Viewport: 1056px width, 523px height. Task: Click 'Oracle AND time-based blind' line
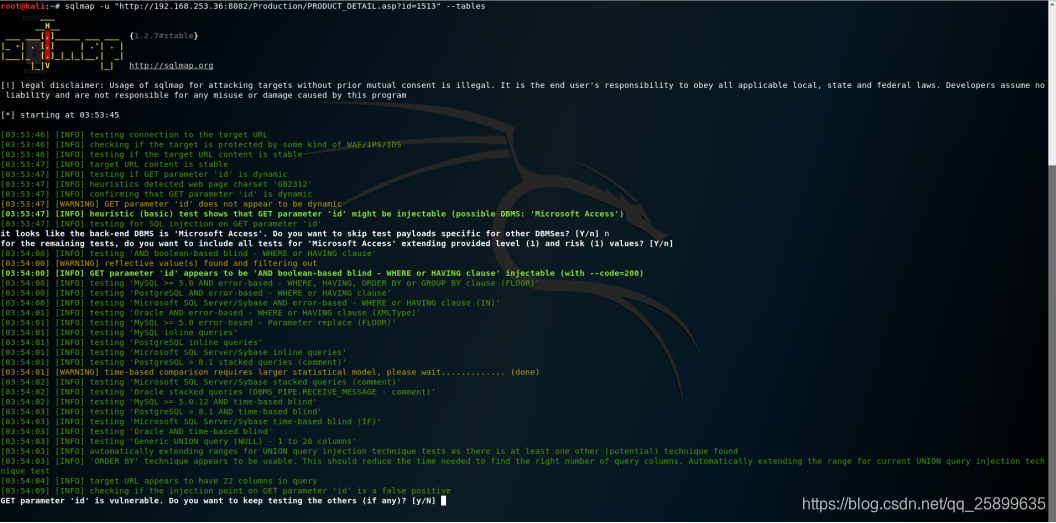[137, 431]
